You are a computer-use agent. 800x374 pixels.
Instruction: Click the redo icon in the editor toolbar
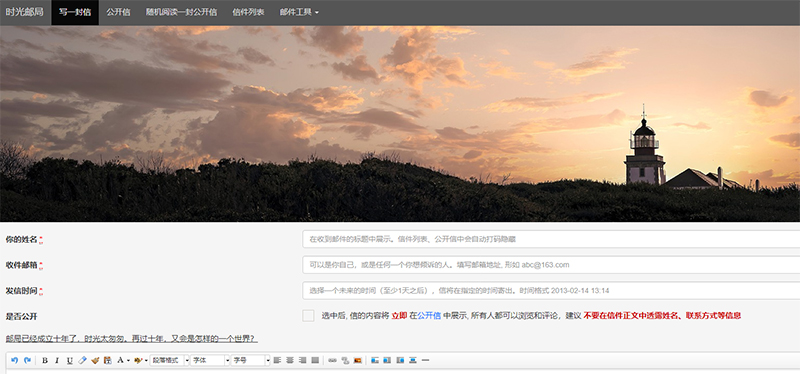(28, 360)
